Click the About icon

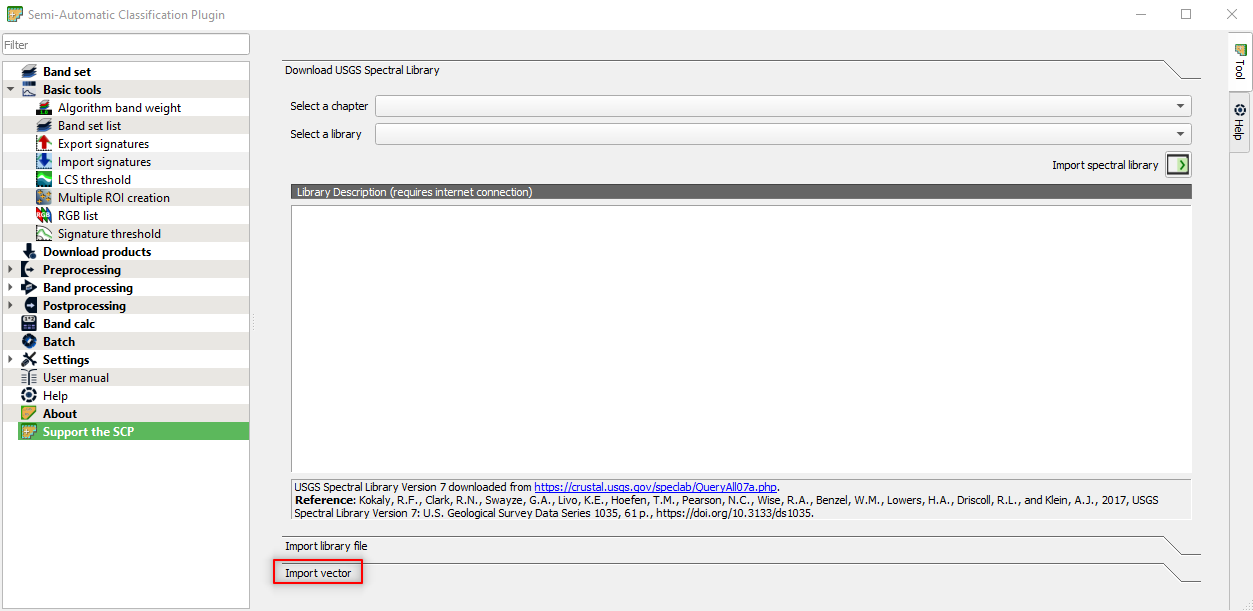[x=29, y=414]
